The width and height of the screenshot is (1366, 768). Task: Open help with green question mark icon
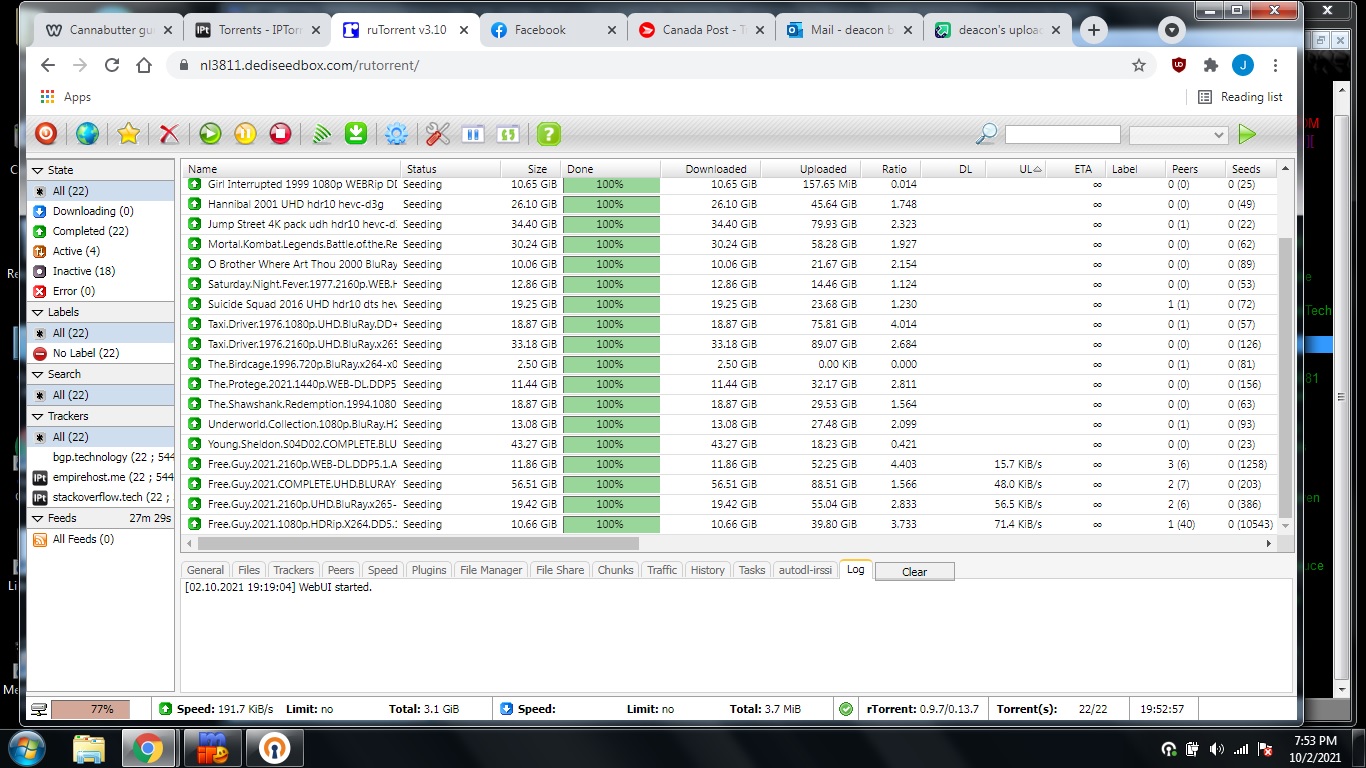(548, 133)
